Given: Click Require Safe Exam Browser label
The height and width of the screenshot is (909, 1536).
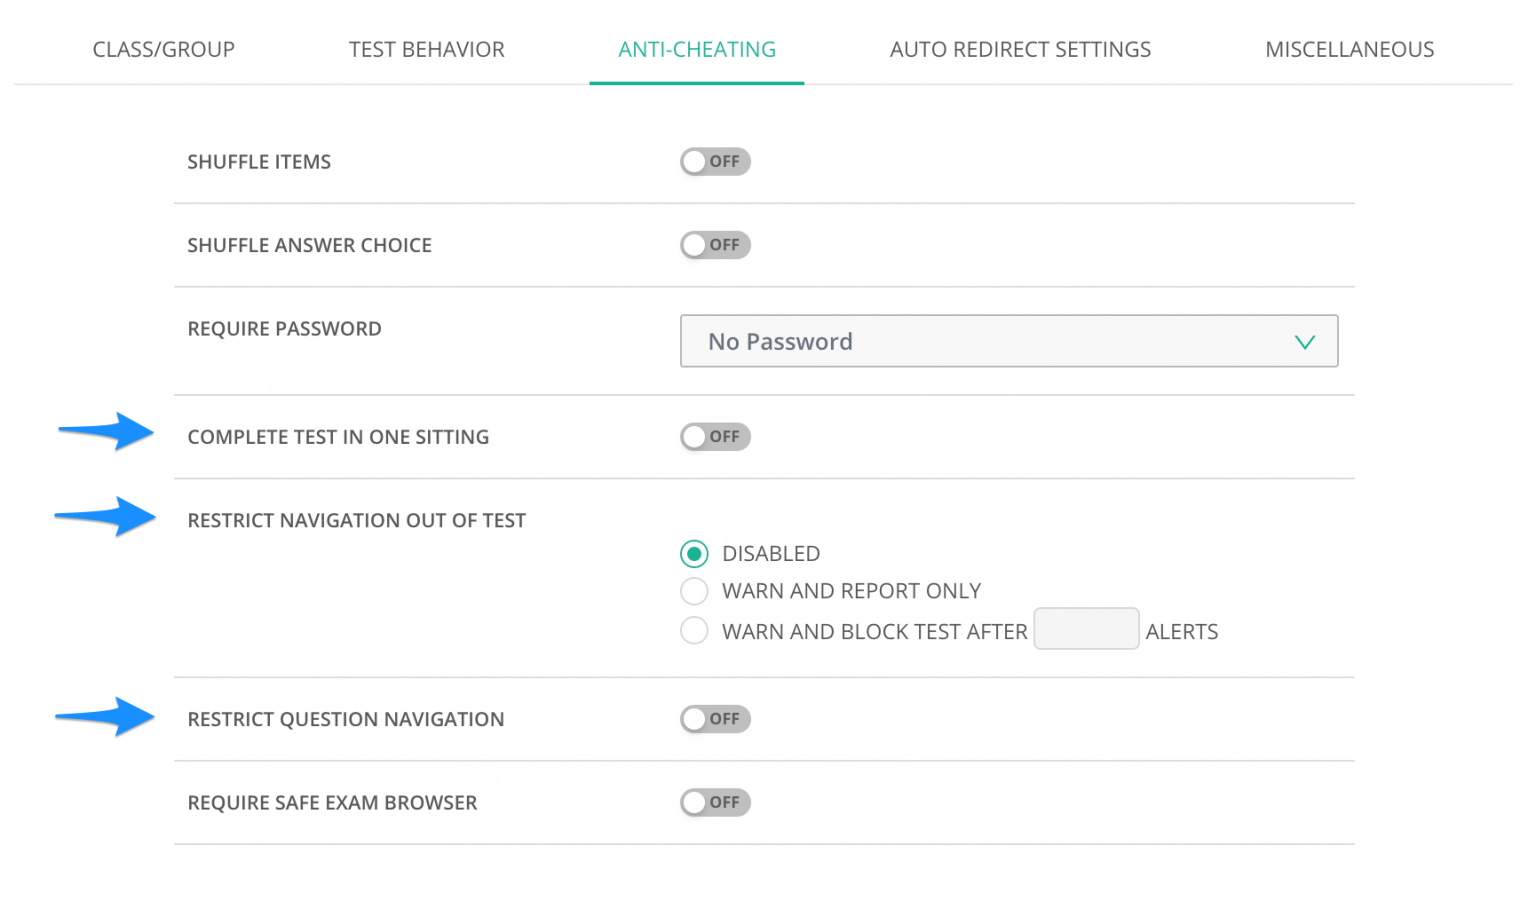Looking at the screenshot, I should point(332,802).
